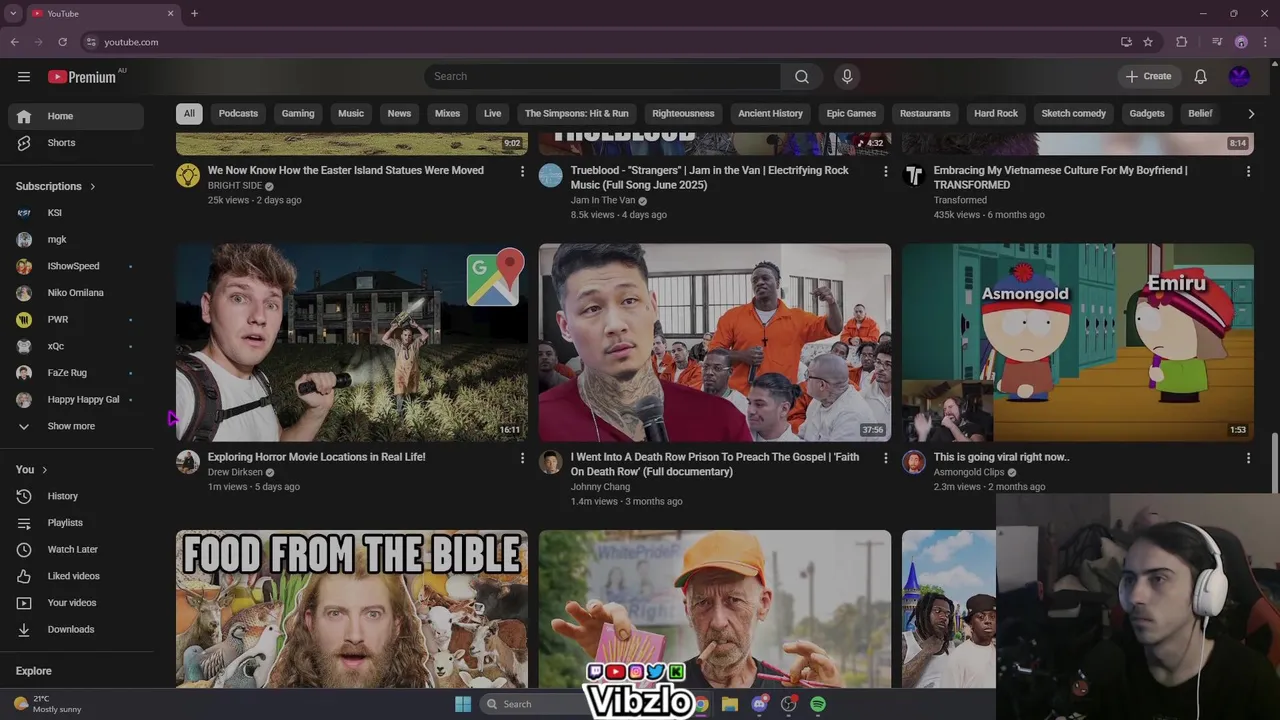
Task: Open Asmongold Clips channel avatar
Action: (x=914, y=462)
